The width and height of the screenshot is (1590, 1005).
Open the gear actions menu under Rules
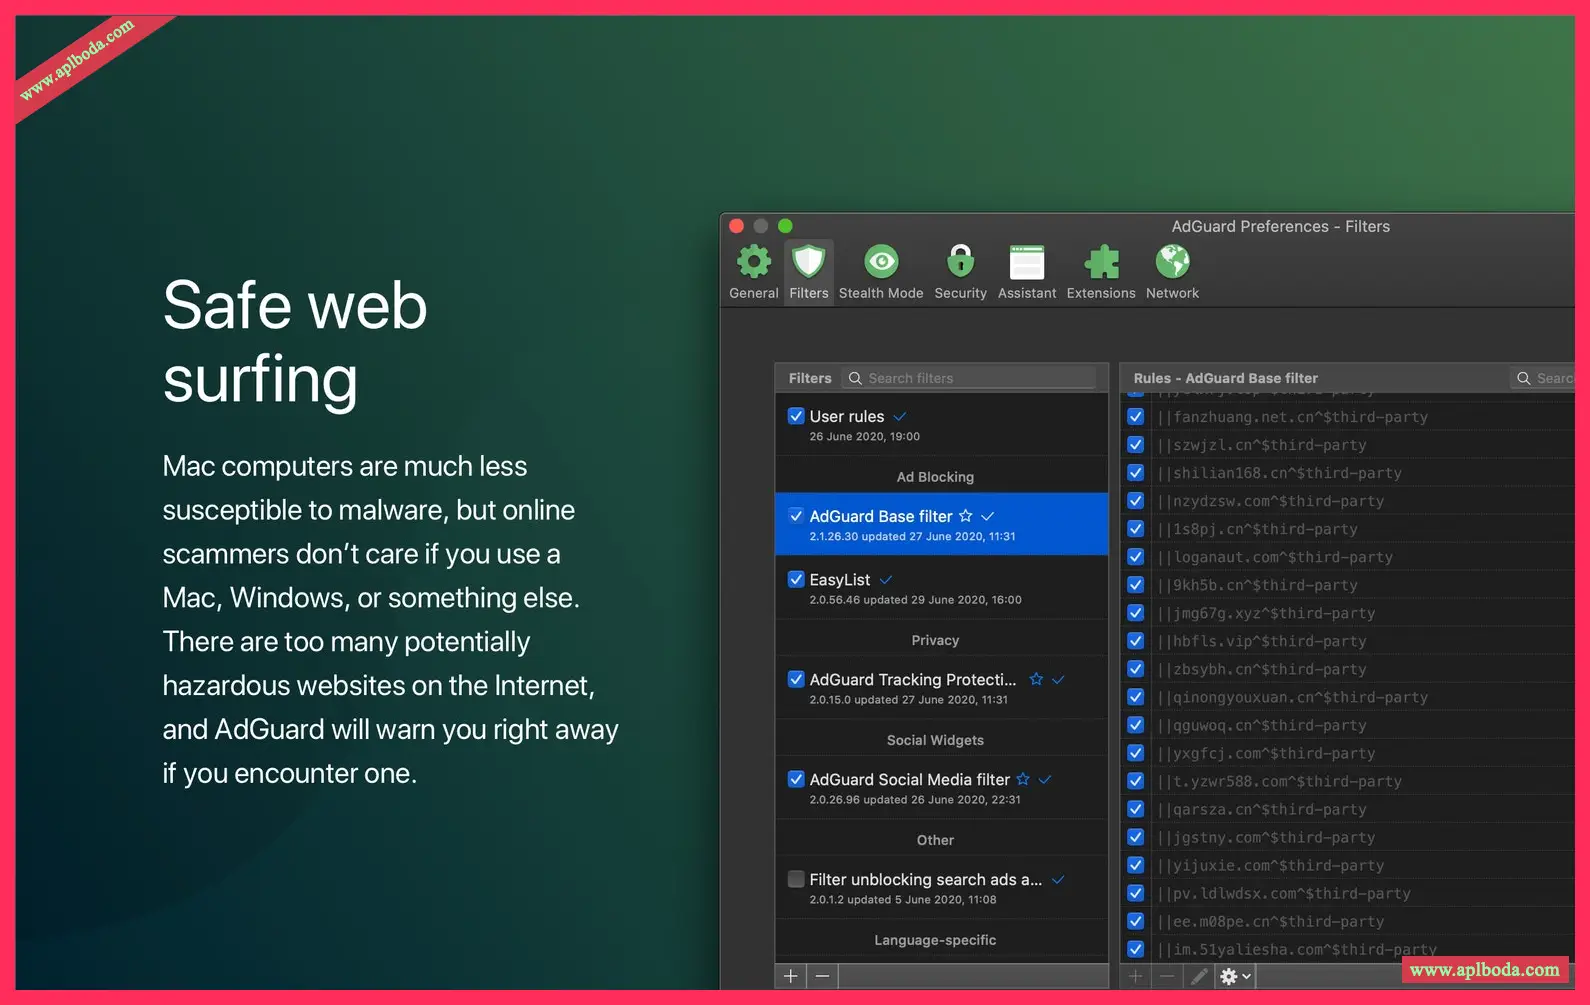1235,976
